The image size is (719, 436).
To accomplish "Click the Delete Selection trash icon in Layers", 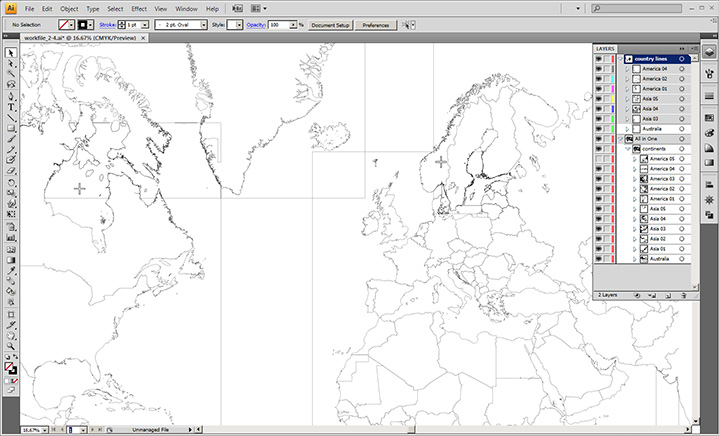I will 682,296.
